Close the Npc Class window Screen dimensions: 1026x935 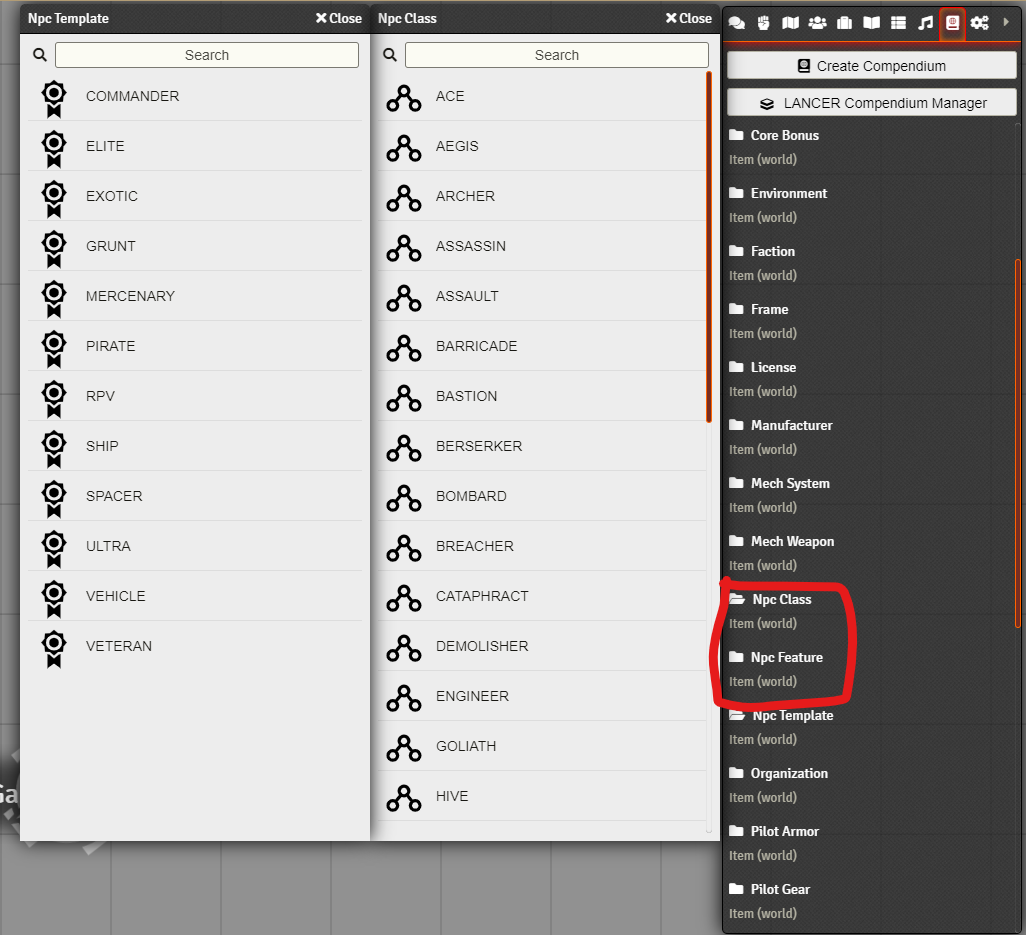click(x=688, y=18)
